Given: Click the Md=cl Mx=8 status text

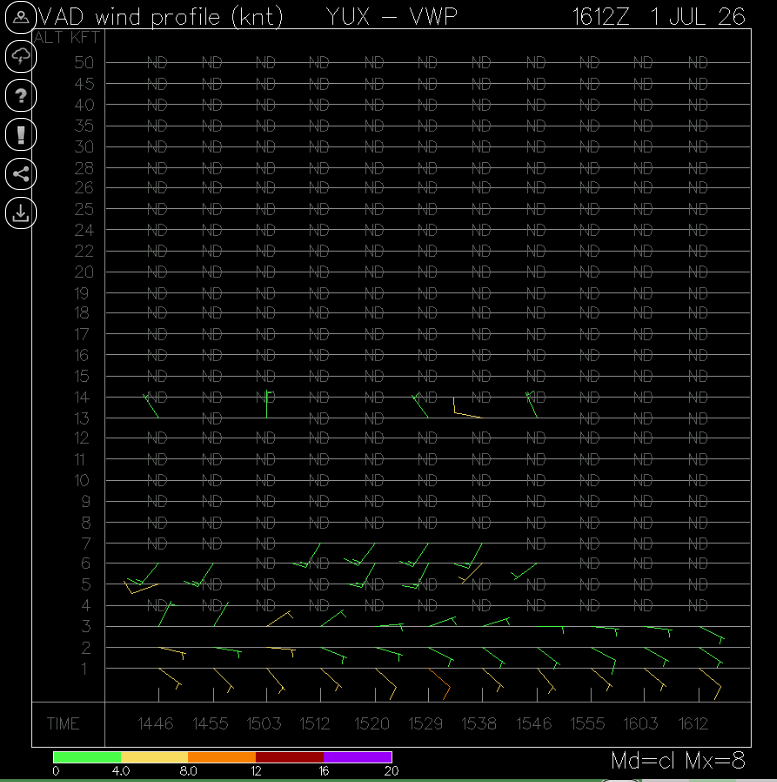Looking at the screenshot, I should click(678, 761).
